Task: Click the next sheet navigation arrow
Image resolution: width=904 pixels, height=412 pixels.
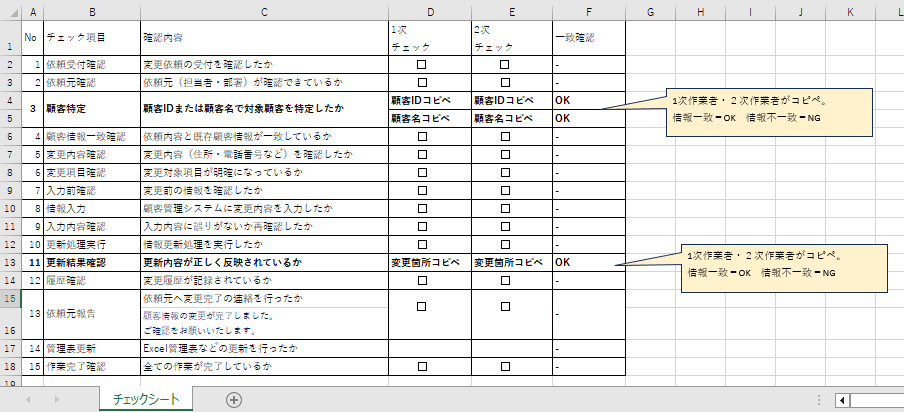Action: pyautogui.click(x=56, y=400)
